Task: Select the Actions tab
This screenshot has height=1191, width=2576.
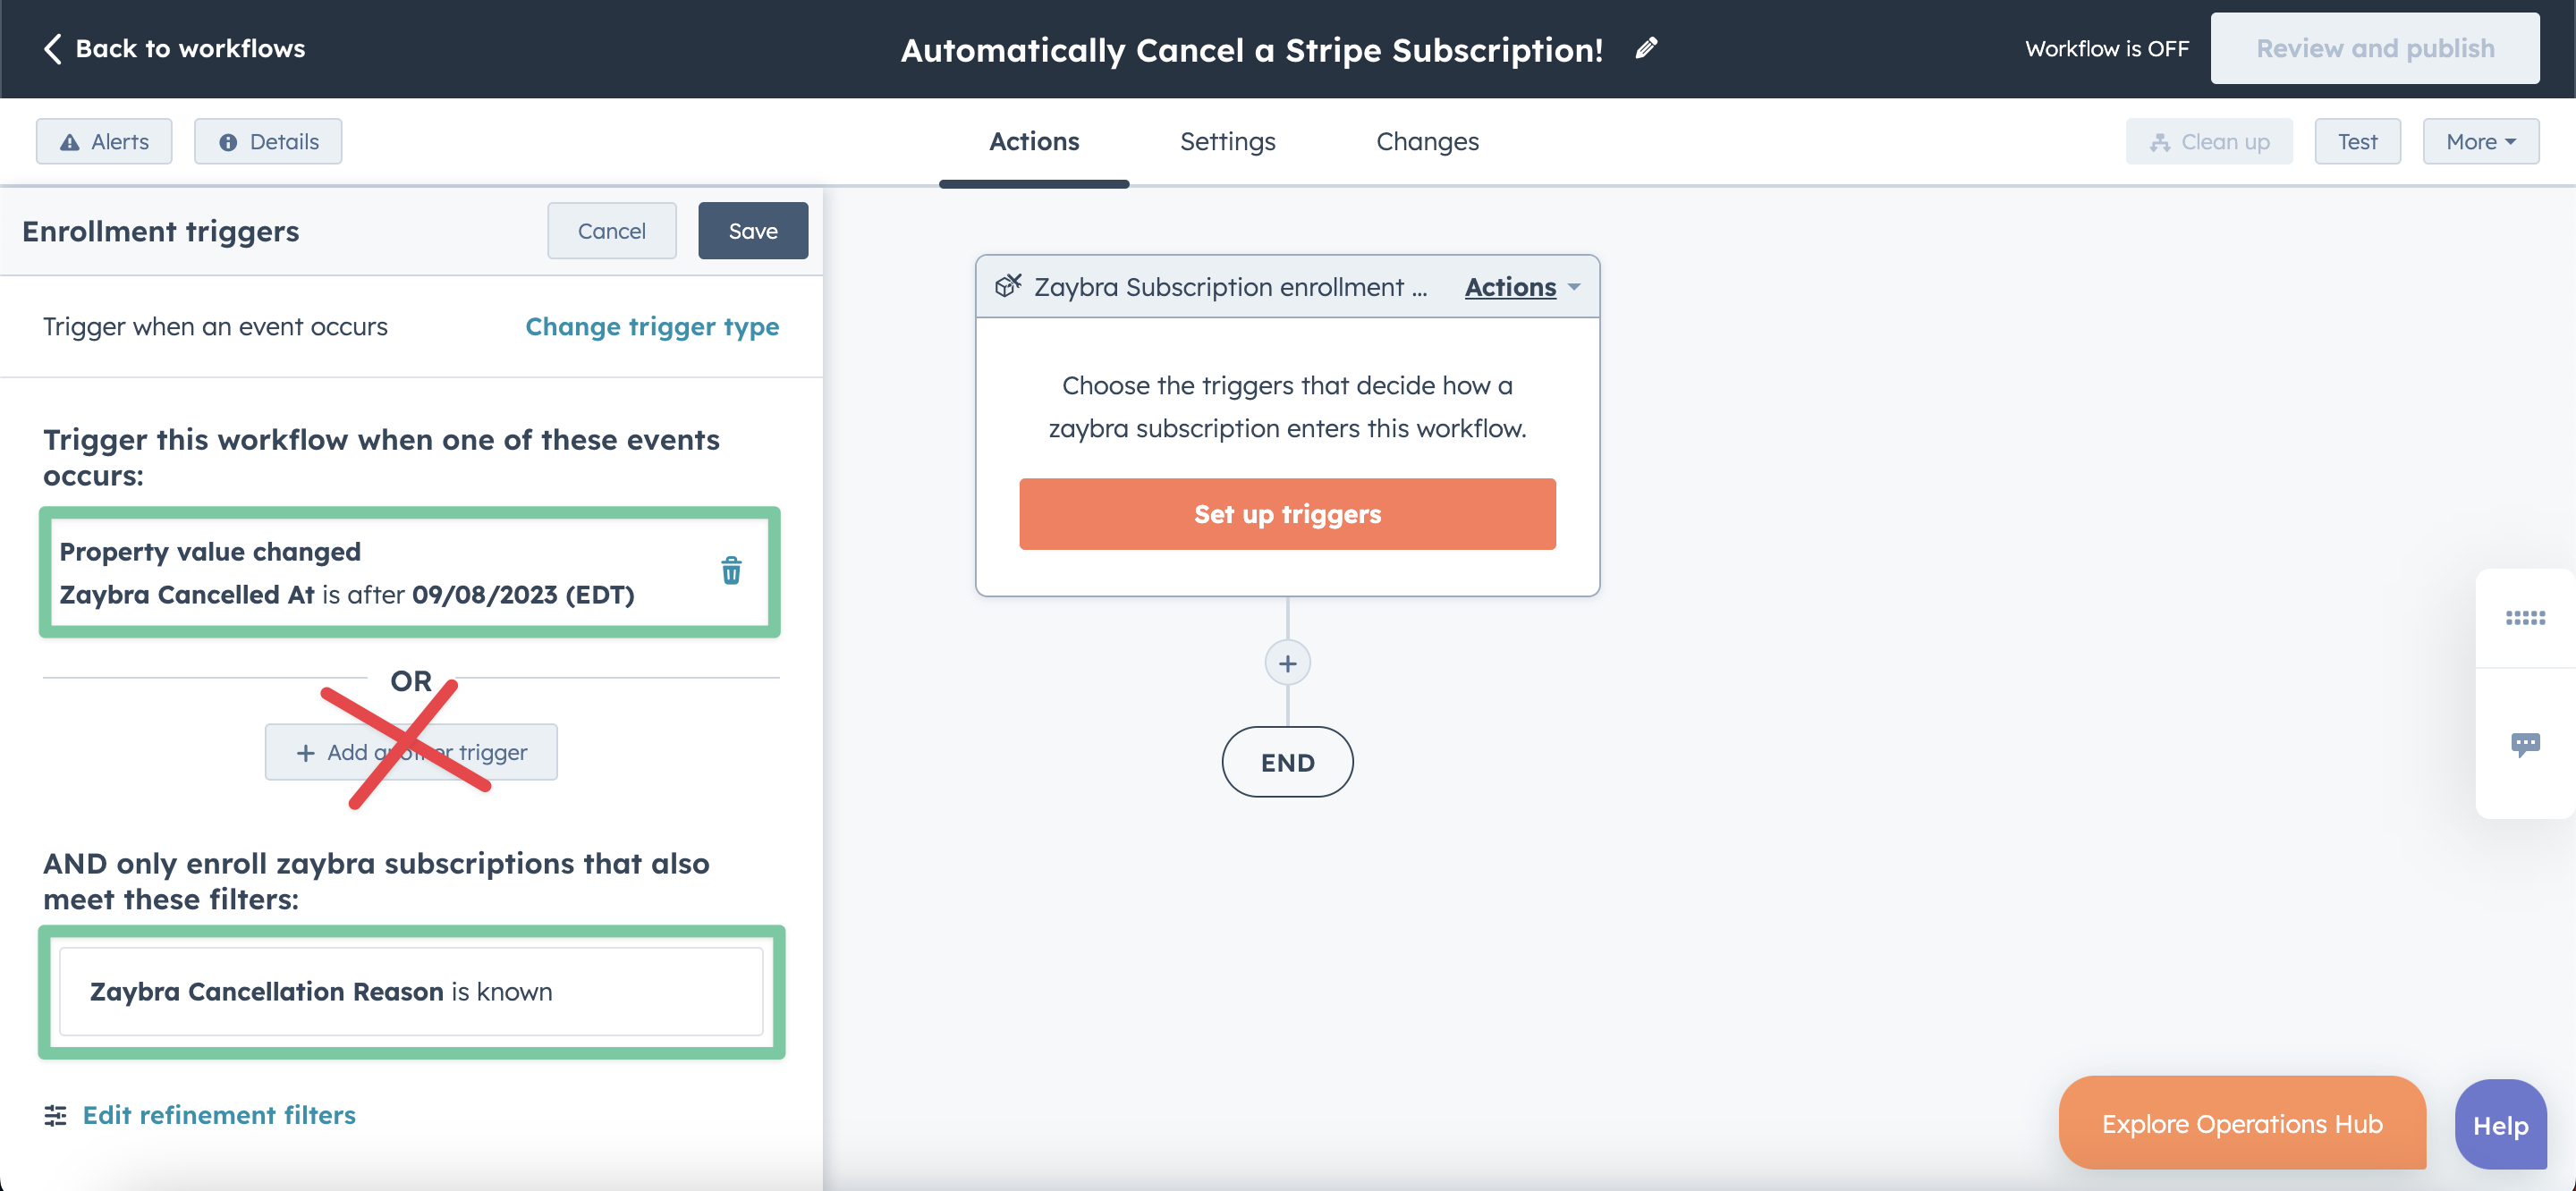Action: 1034,142
